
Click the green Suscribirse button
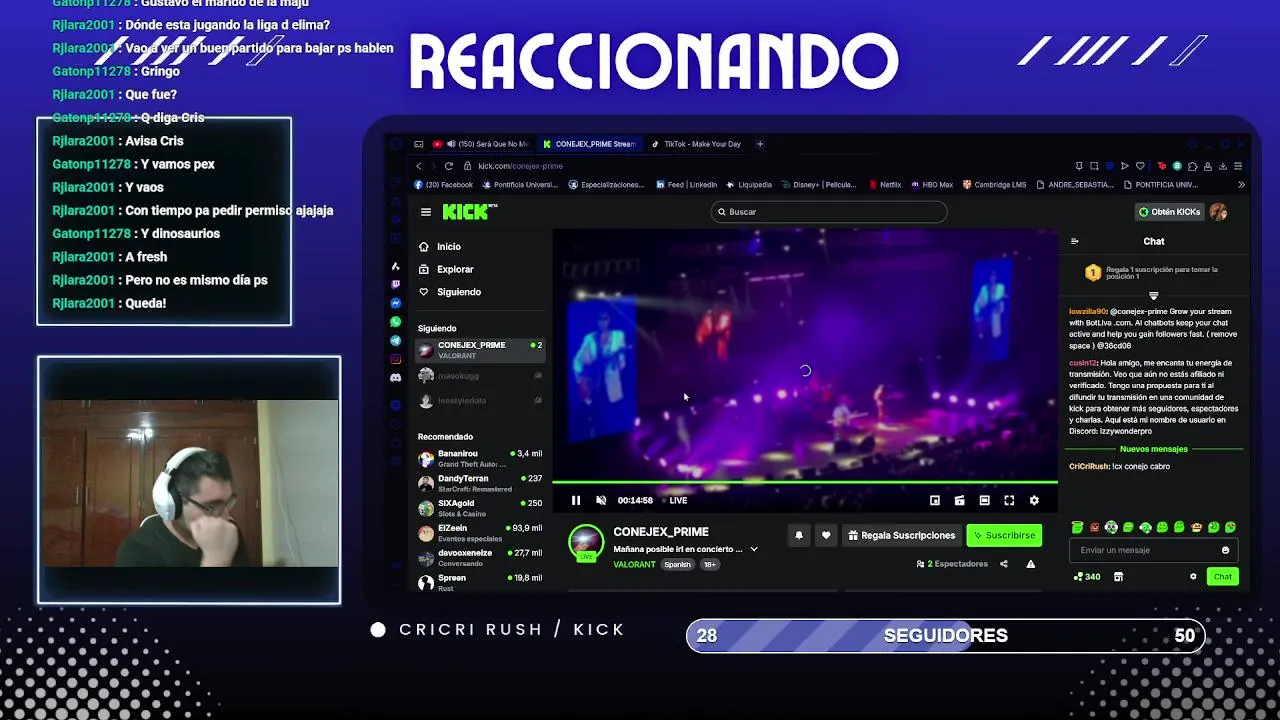coord(1004,535)
